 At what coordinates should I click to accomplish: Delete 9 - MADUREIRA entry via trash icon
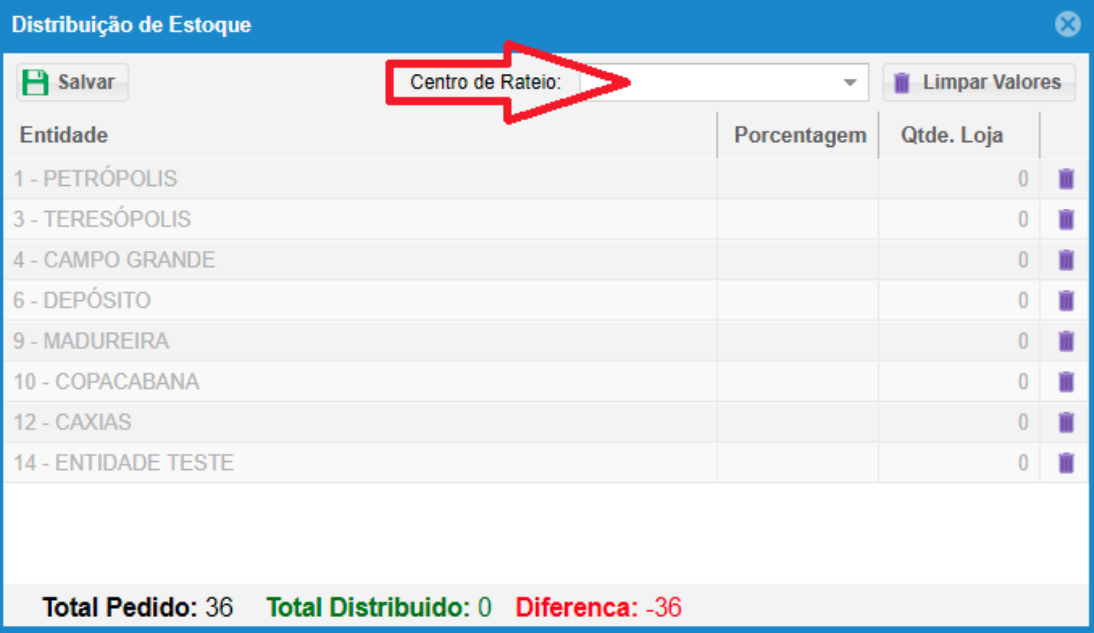pyautogui.click(x=1066, y=341)
